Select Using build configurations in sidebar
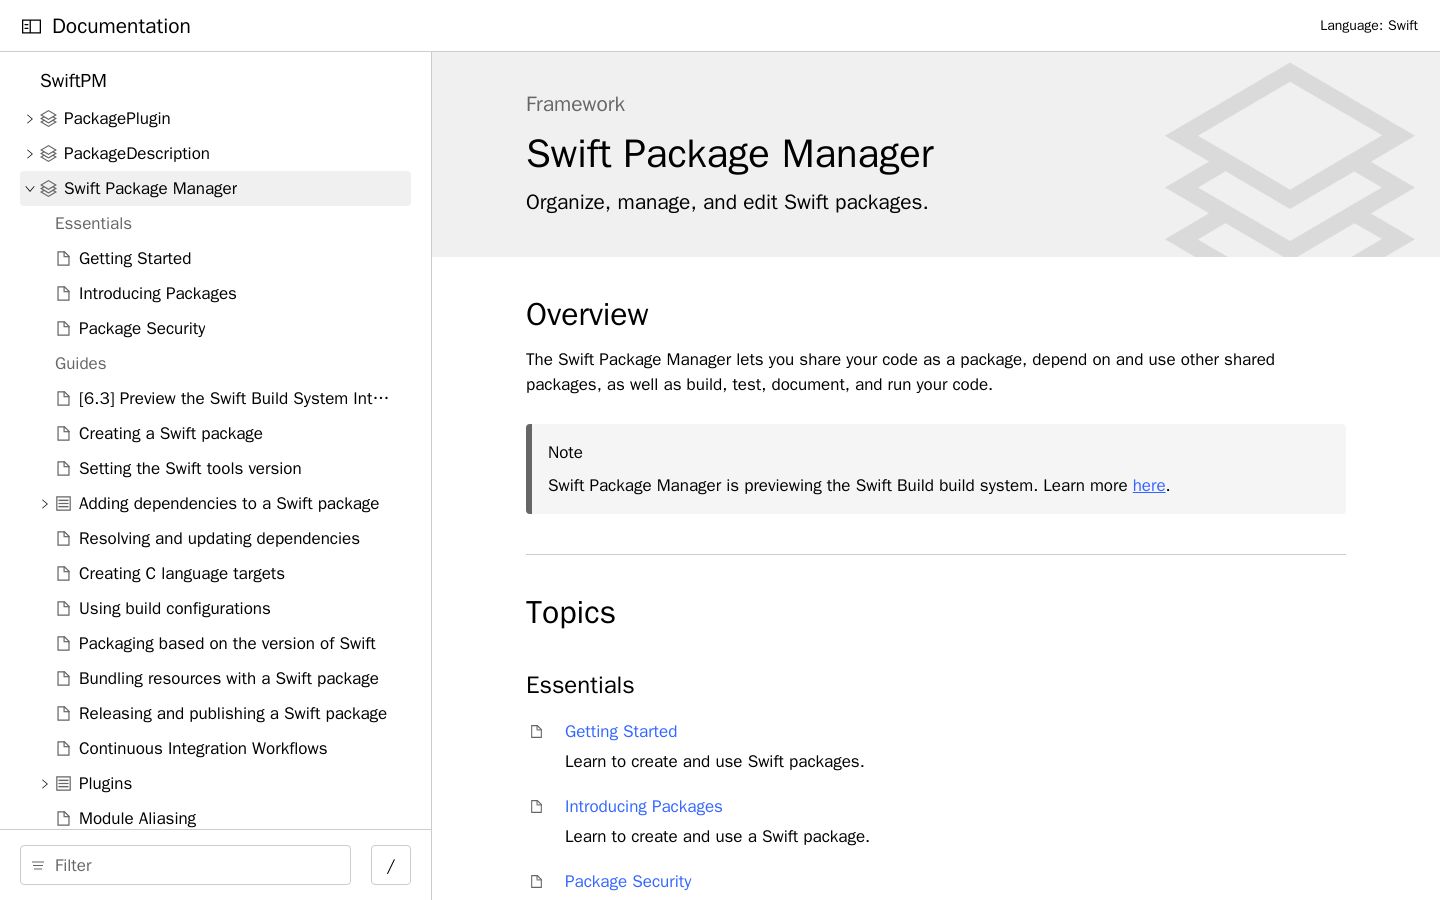The width and height of the screenshot is (1440, 900). click(175, 609)
